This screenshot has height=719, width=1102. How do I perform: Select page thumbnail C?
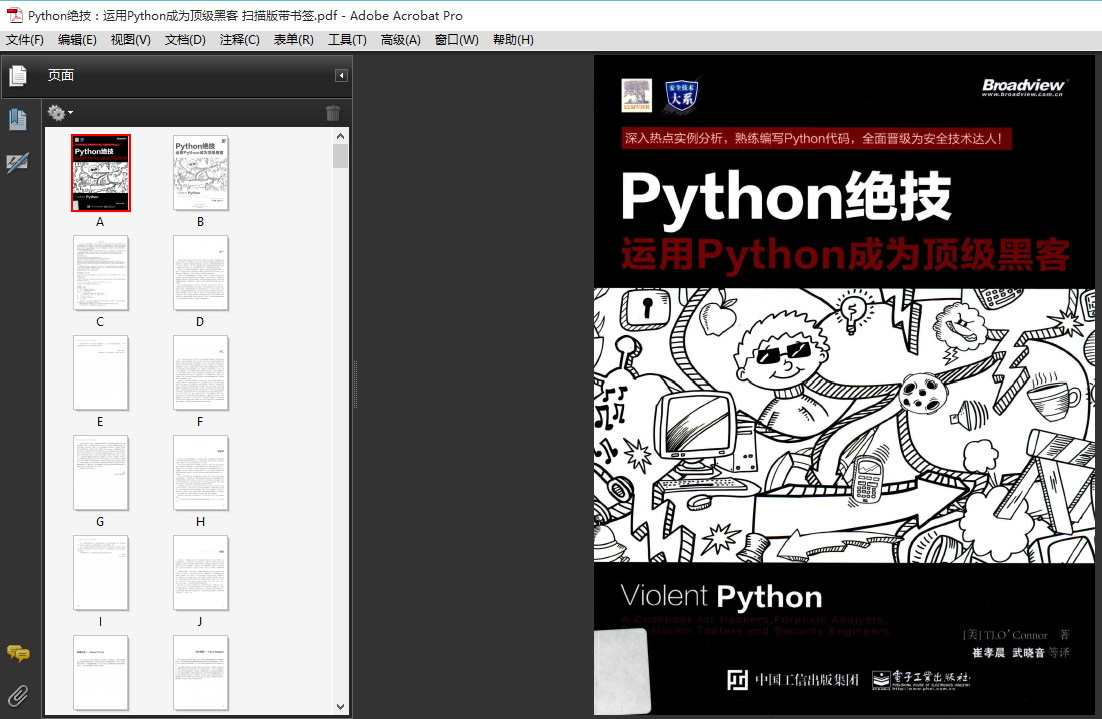click(x=101, y=273)
